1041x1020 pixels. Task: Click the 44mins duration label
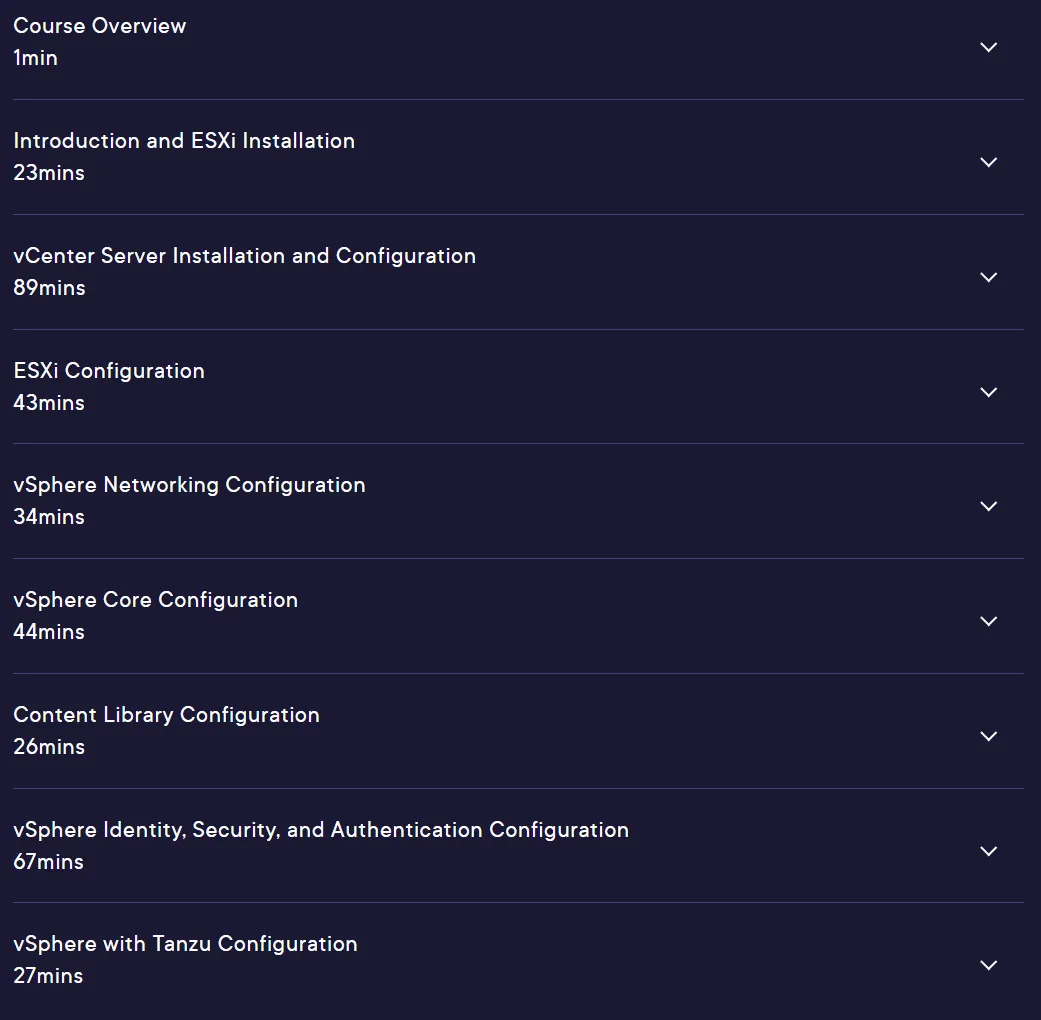[49, 632]
